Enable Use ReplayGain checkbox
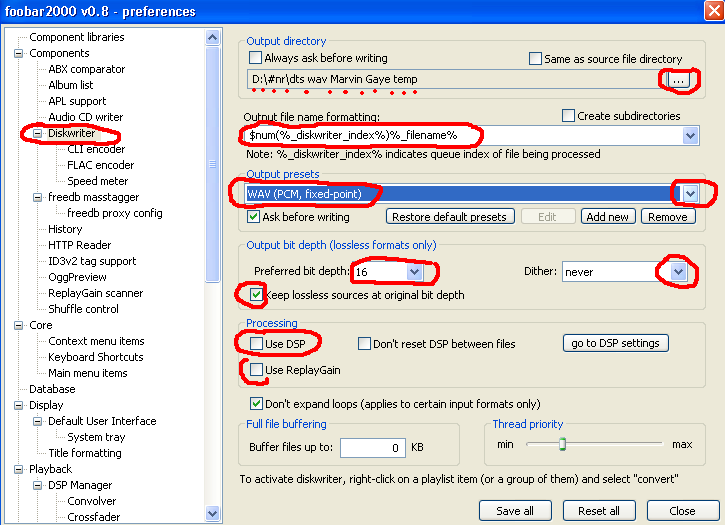The width and height of the screenshot is (725, 525). pos(256,370)
